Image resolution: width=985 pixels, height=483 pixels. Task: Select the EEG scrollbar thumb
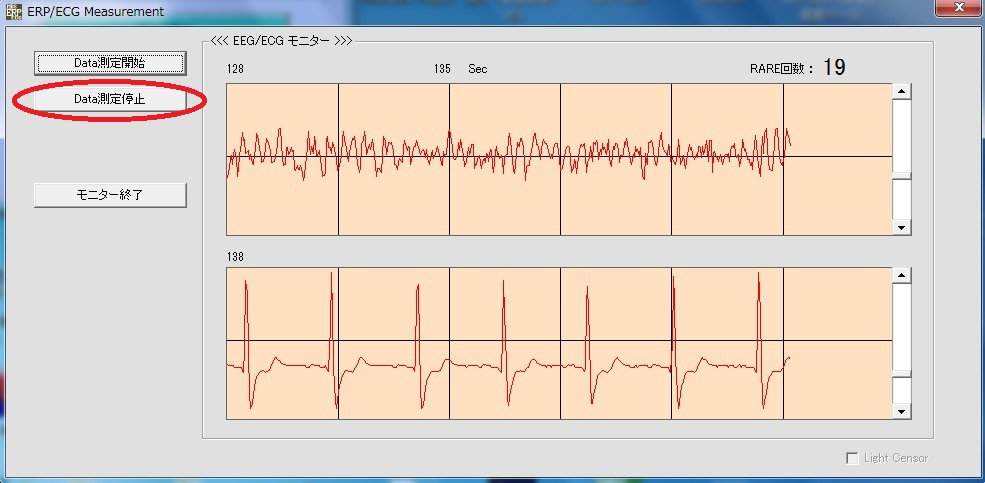coord(902,176)
